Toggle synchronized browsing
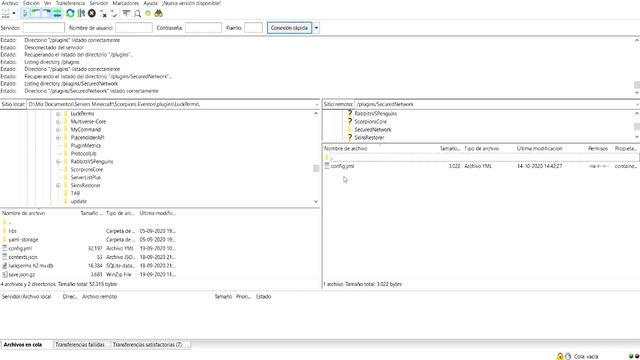This screenshot has width=640, height=360. [x=148, y=13]
